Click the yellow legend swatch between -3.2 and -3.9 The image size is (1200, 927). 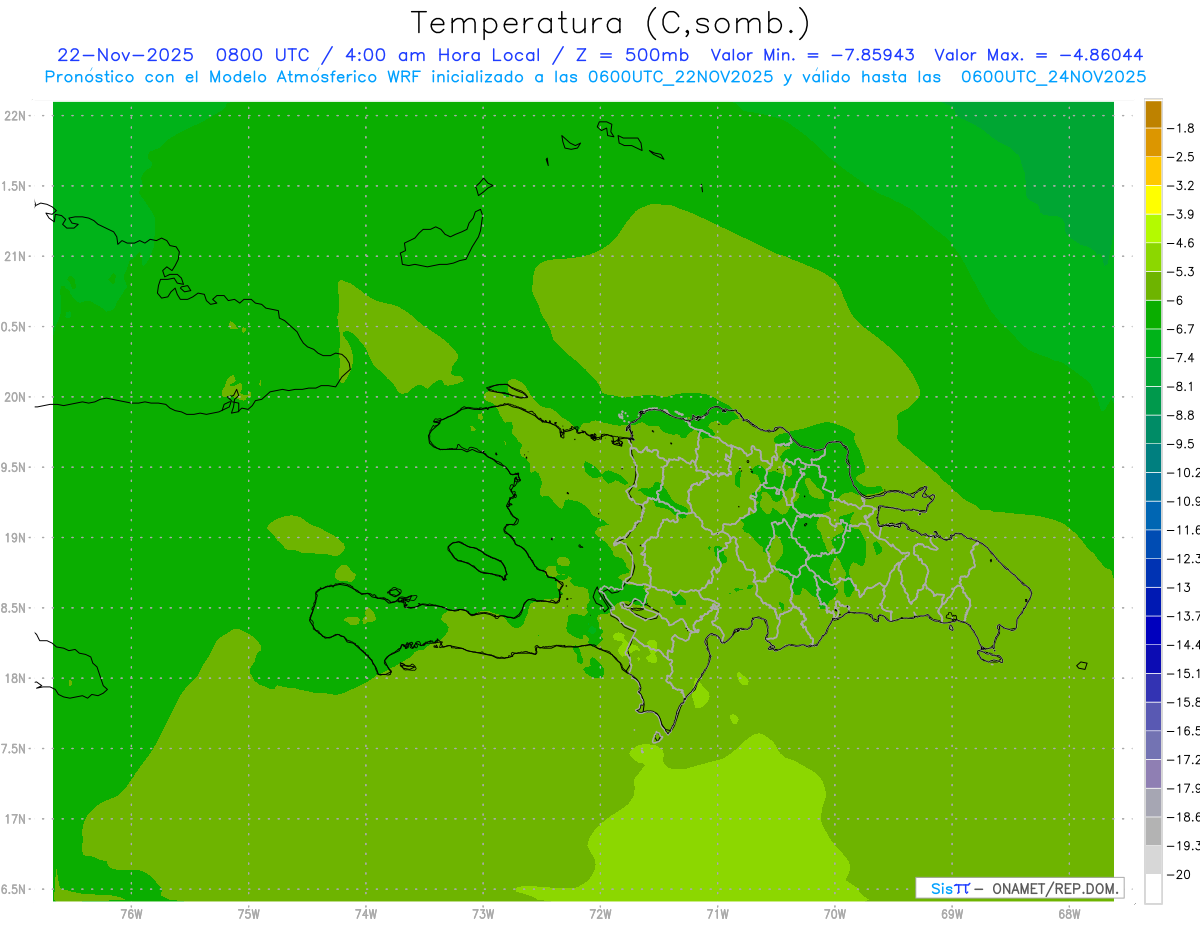(x=1153, y=200)
